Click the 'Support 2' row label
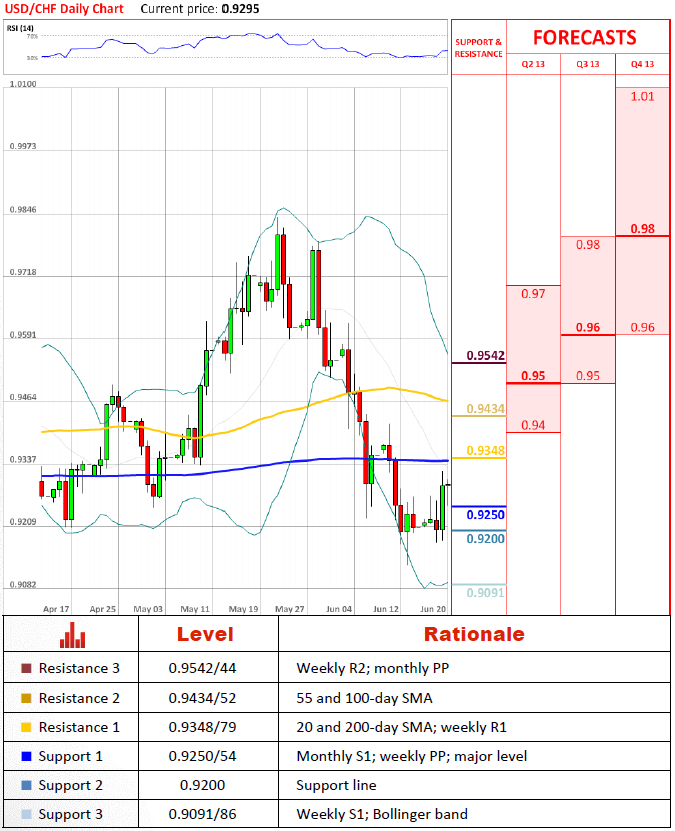Viewport: 675px width, 831px height. click(70, 785)
